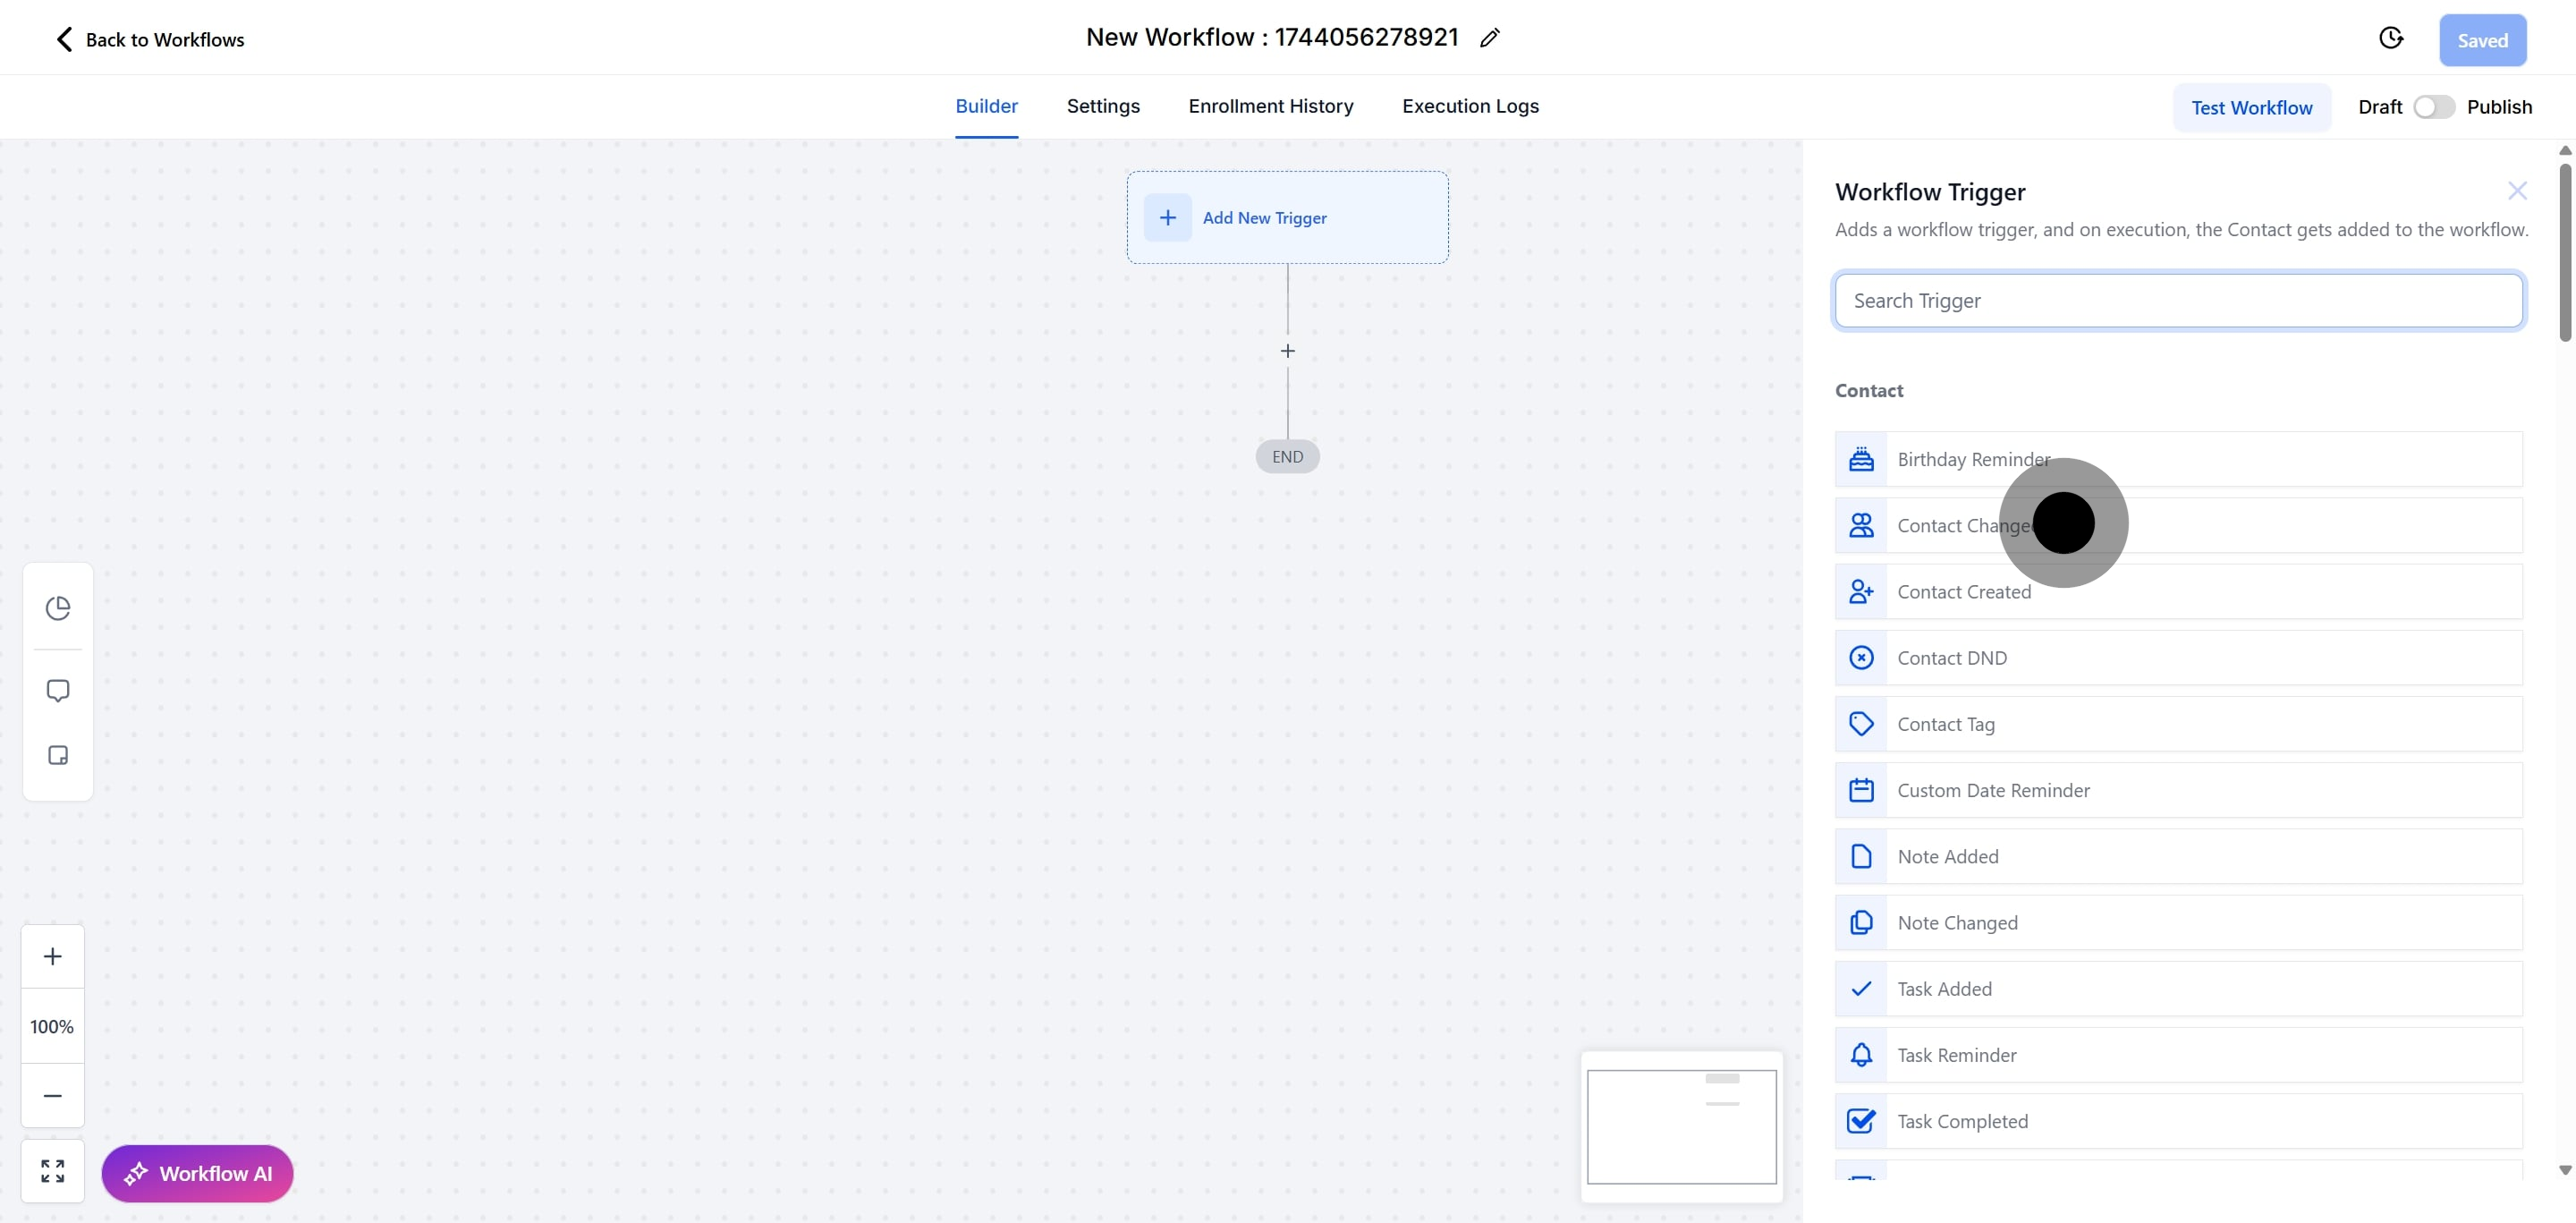Go back to Workflows

coord(150,40)
